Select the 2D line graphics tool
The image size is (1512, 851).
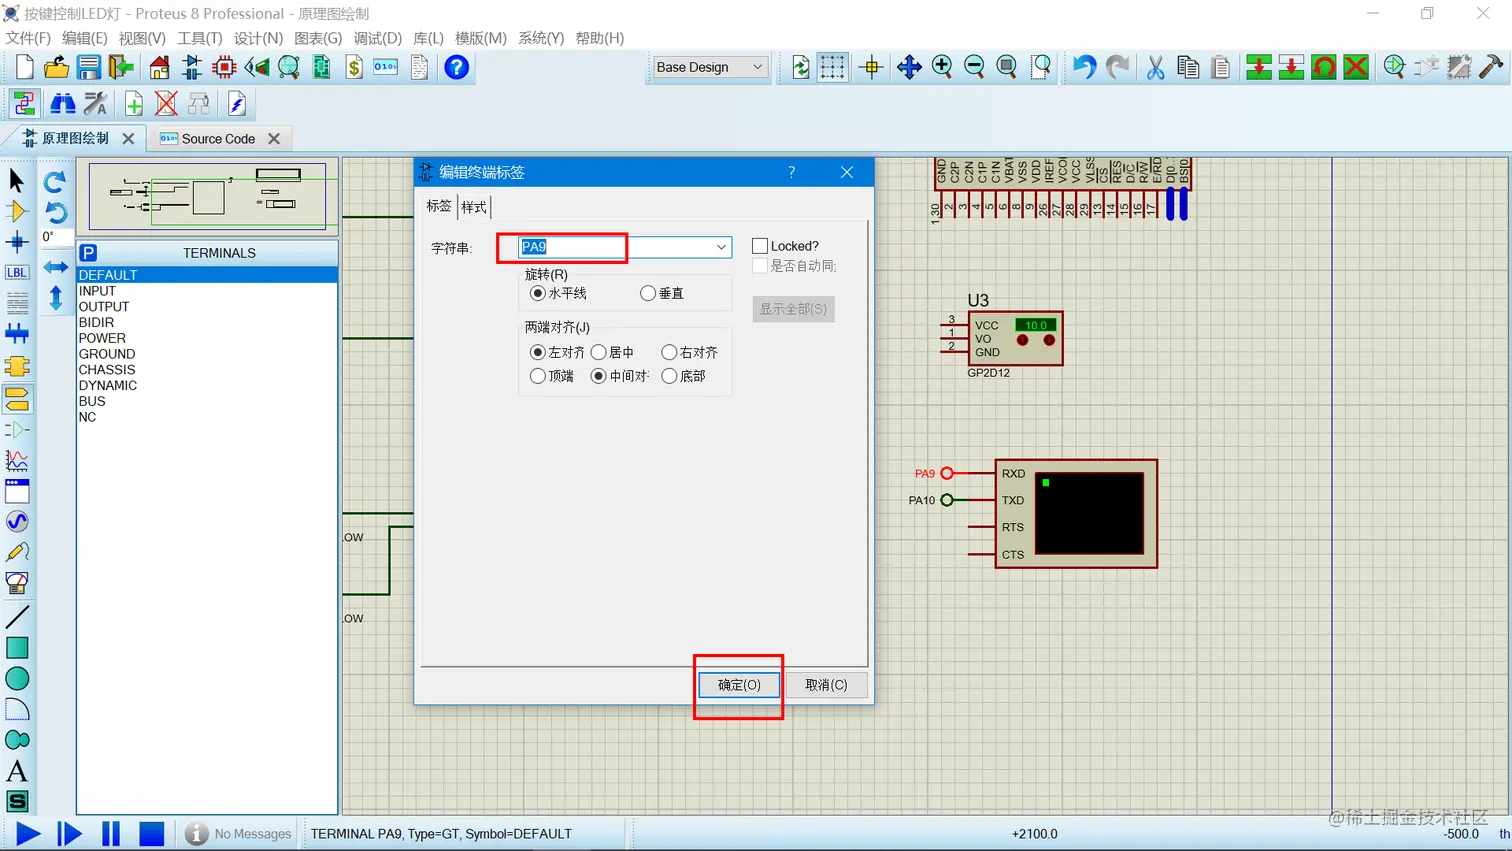17,617
